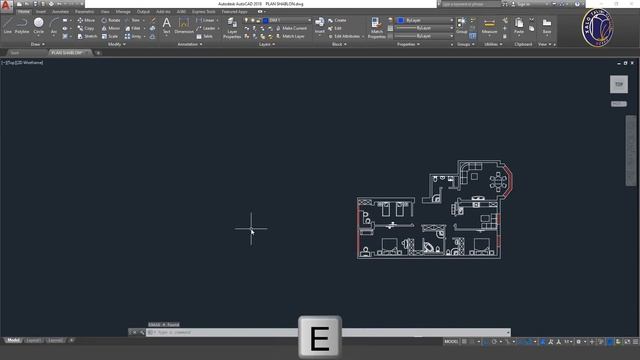Image resolution: width=640 pixels, height=360 pixels.
Task: Open the Parametric ribbon tab
Action: [x=85, y=12]
